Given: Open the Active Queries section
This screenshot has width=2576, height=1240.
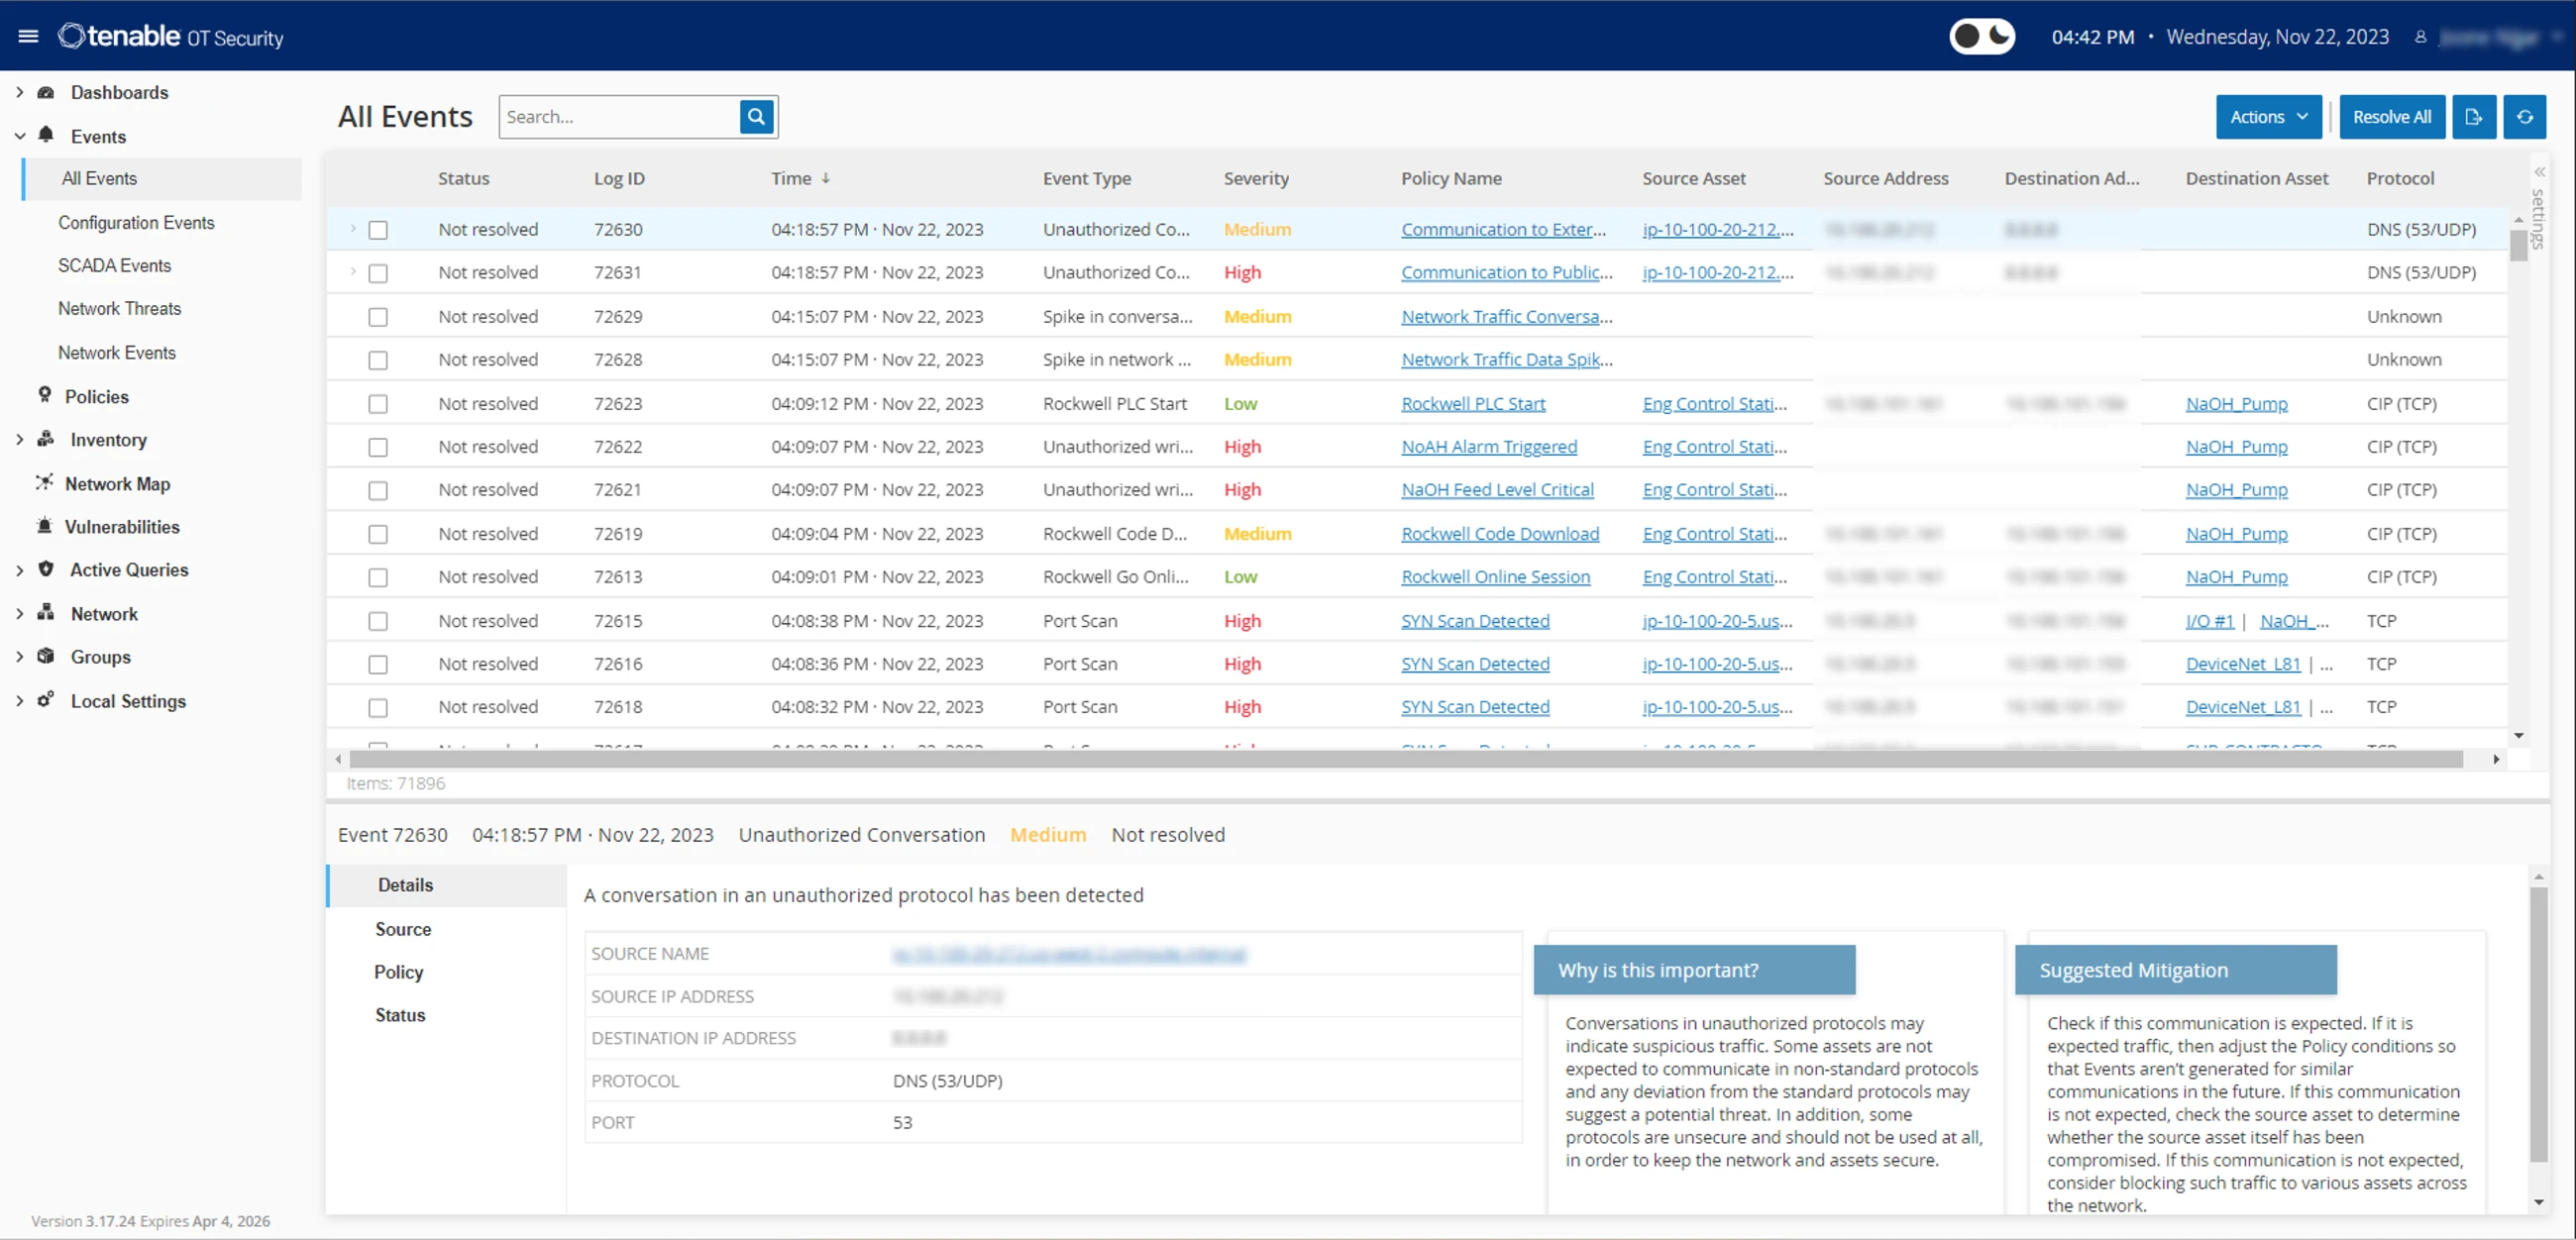Looking at the screenshot, I should (x=127, y=569).
